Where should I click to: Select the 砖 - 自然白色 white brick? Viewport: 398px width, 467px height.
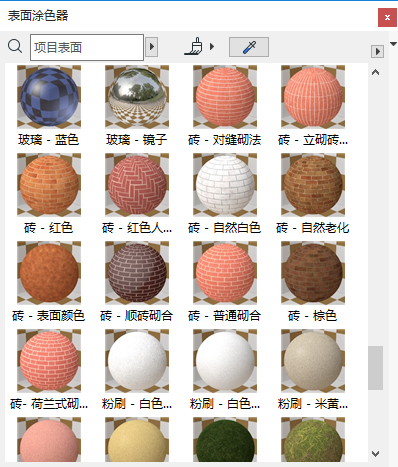[225, 185]
